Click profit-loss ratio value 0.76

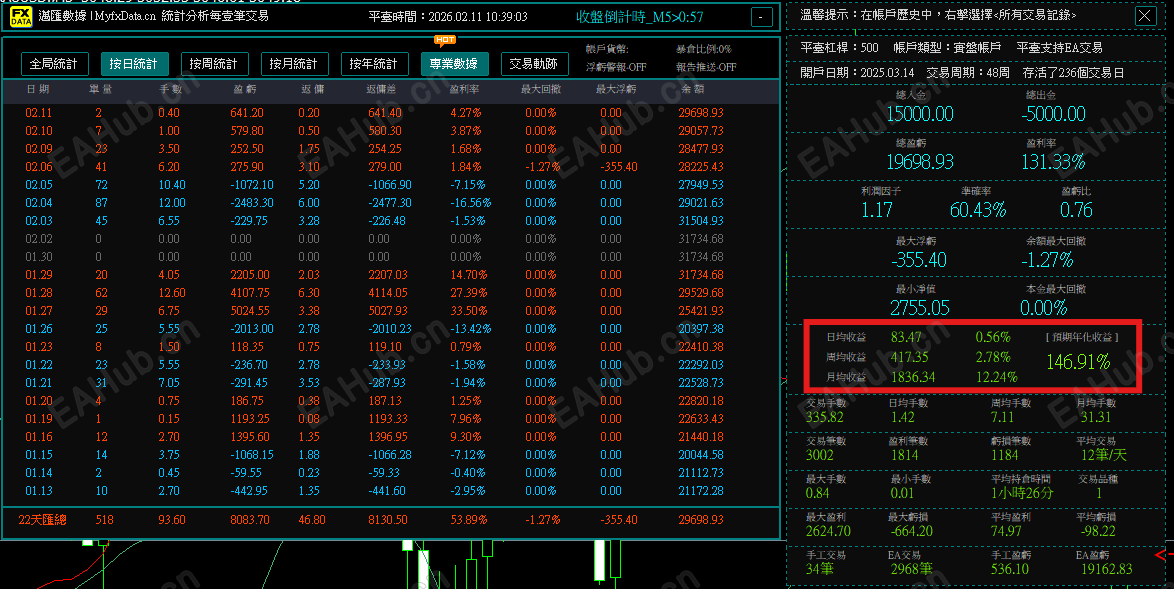[1076, 210]
